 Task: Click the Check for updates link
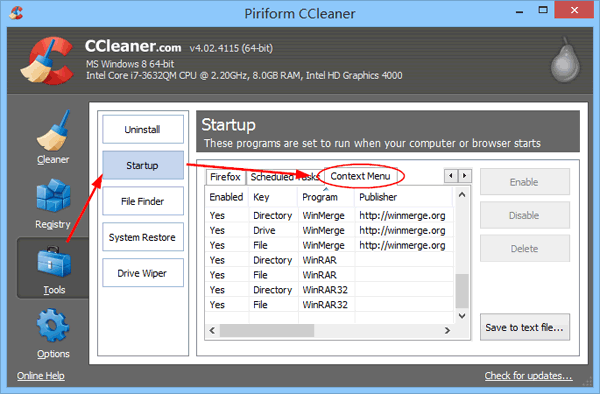(528, 376)
